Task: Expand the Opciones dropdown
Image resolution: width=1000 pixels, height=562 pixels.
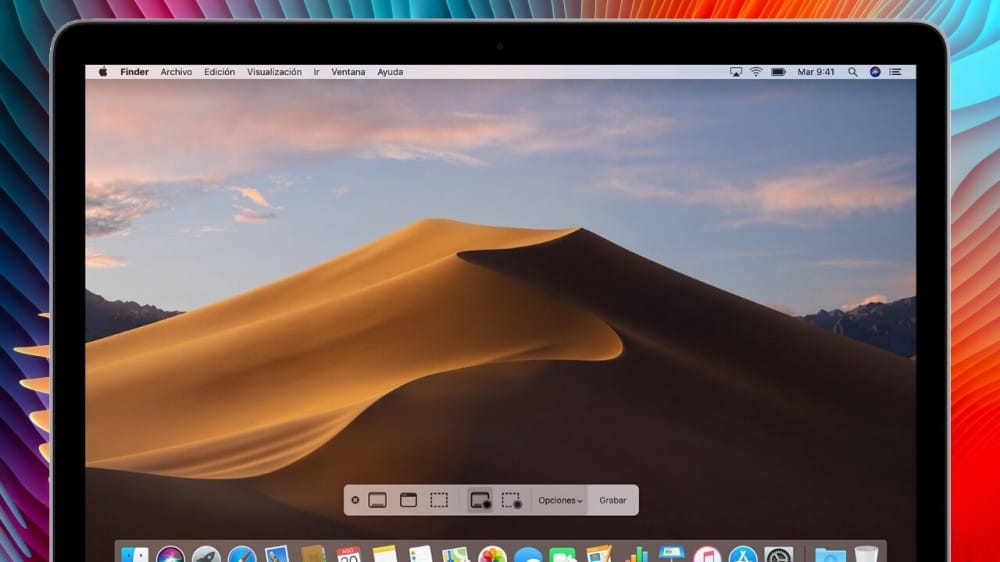Action: (x=560, y=500)
